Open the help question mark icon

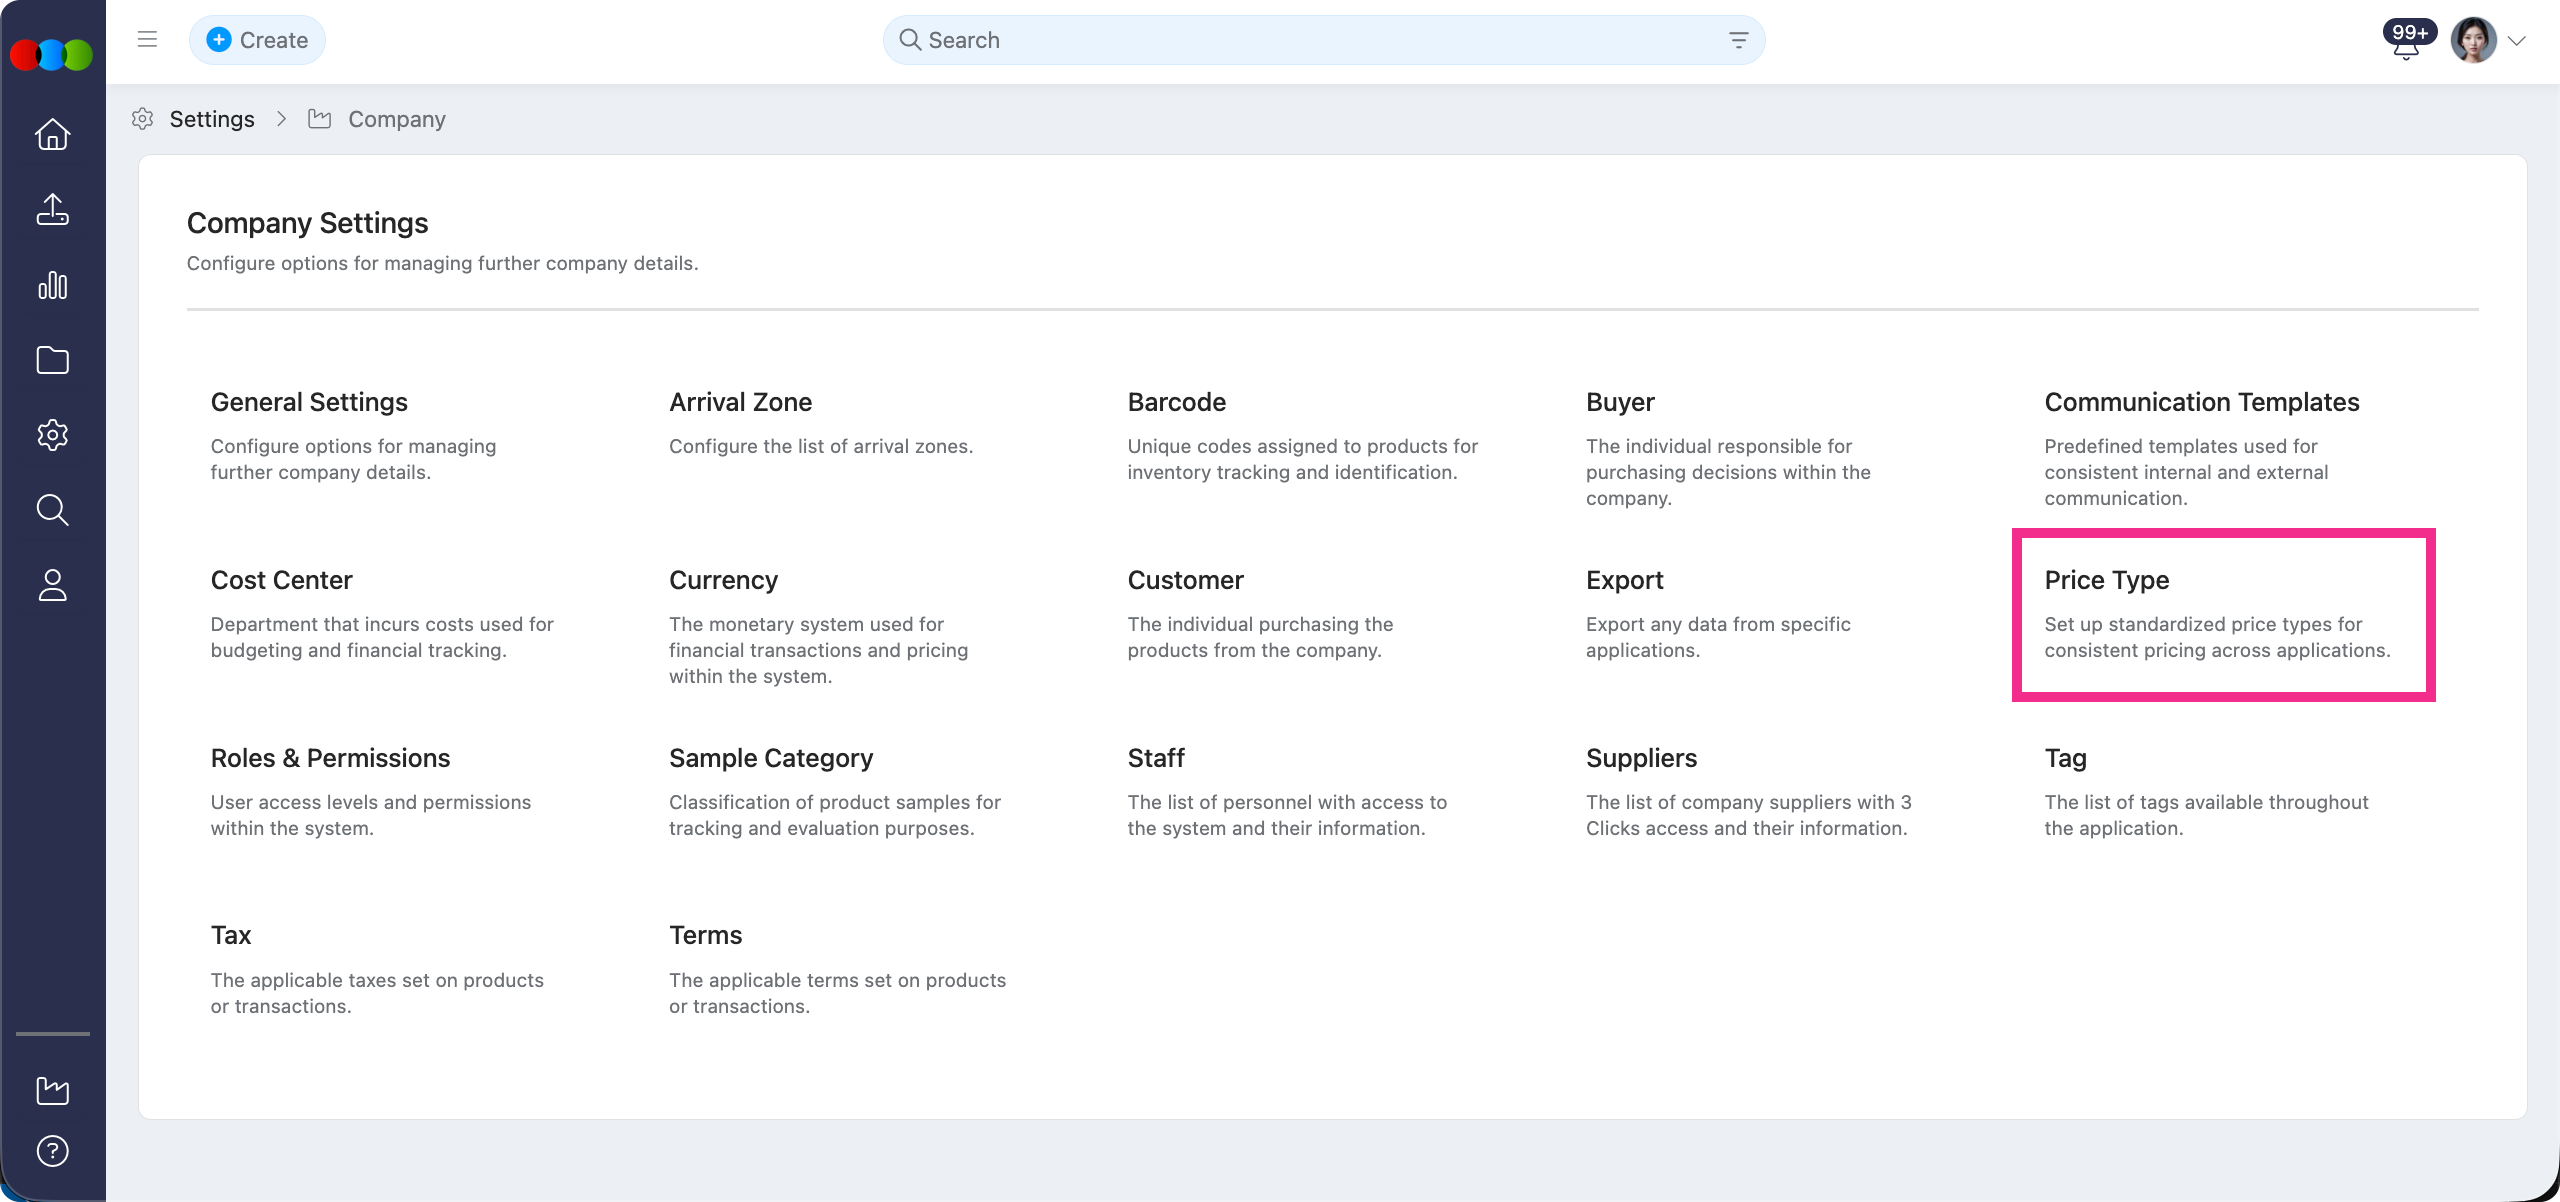point(52,1151)
